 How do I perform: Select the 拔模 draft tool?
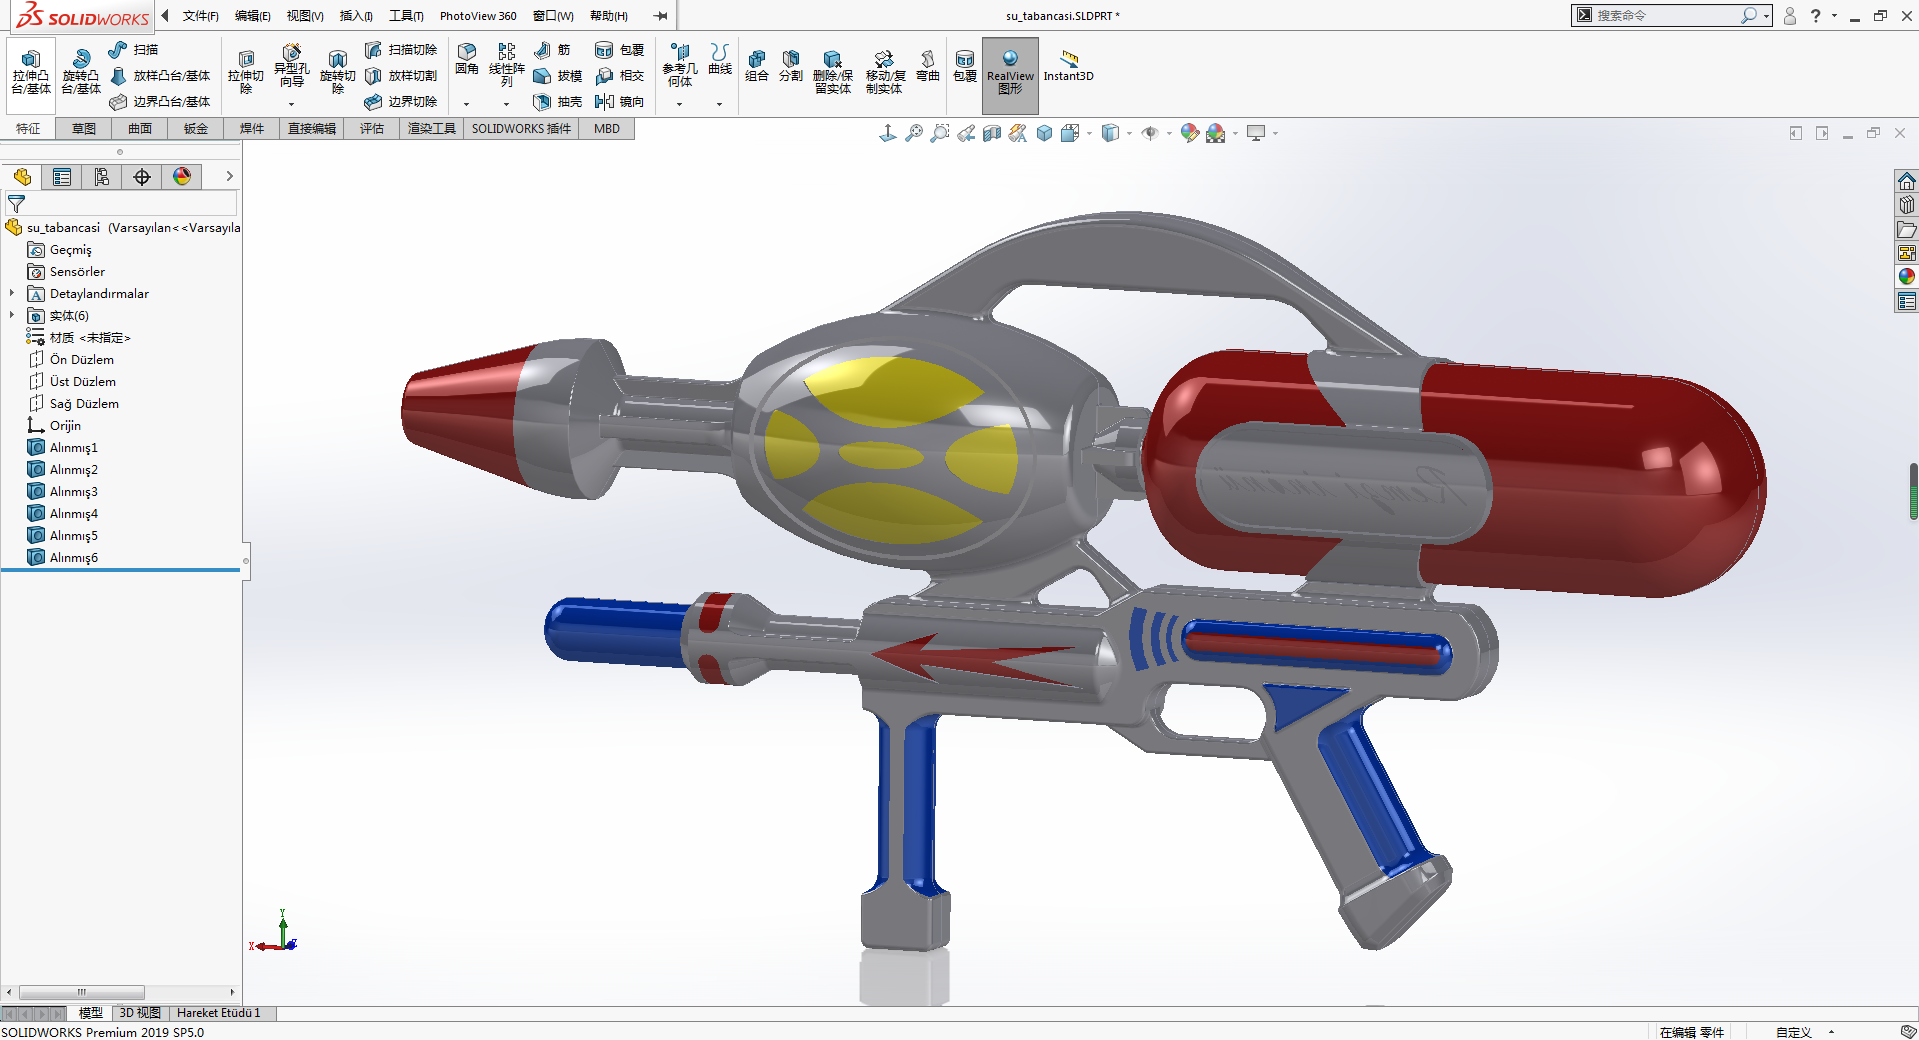pyautogui.click(x=558, y=76)
